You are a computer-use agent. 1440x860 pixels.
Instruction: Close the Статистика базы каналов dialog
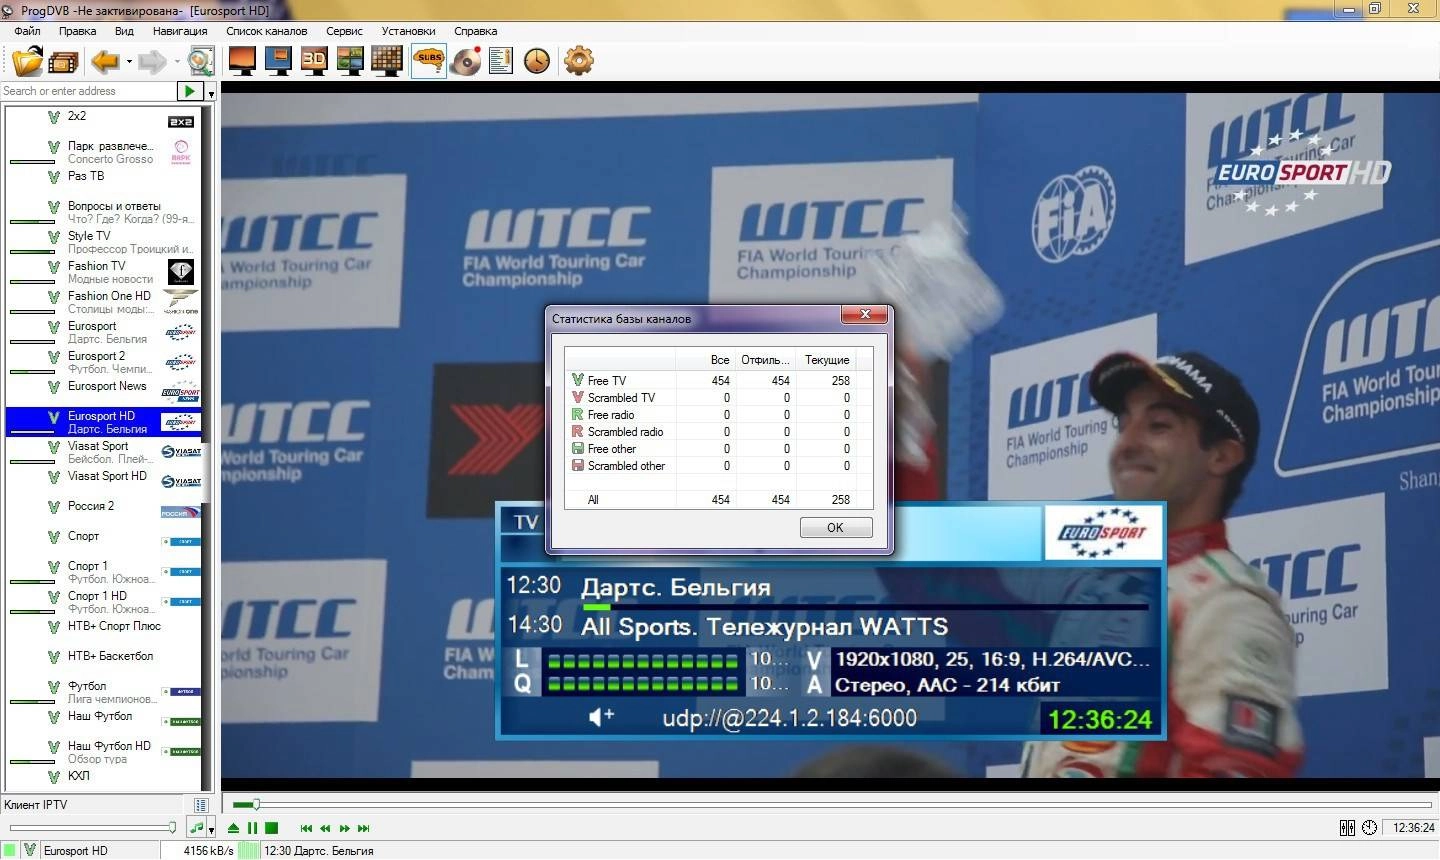pyautogui.click(x=864, y=315)
